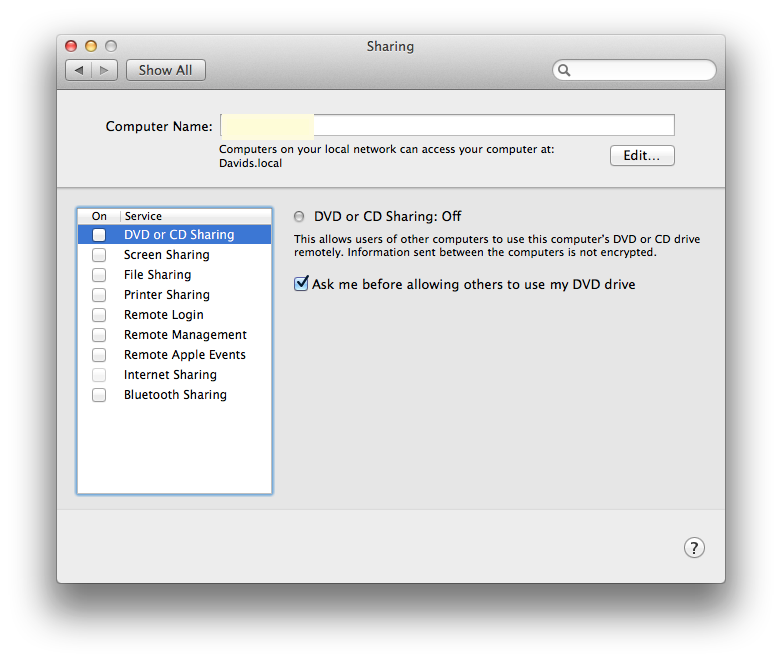Tick the Remote Management checkbox
This screenshot has height=662, width=782.
[99, 335]
